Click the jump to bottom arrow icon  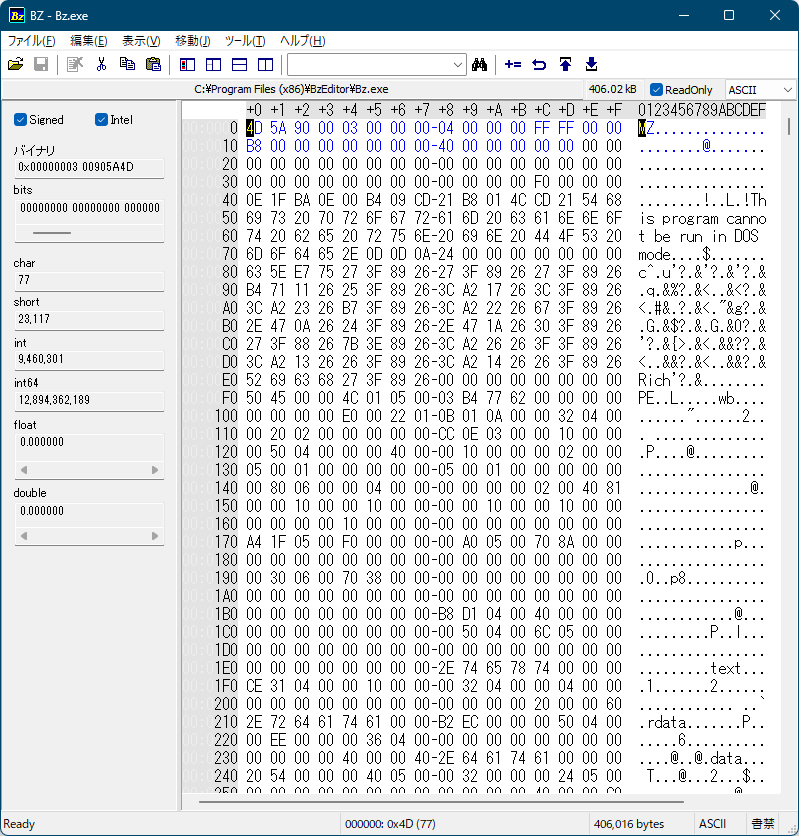tap(591, 65)
